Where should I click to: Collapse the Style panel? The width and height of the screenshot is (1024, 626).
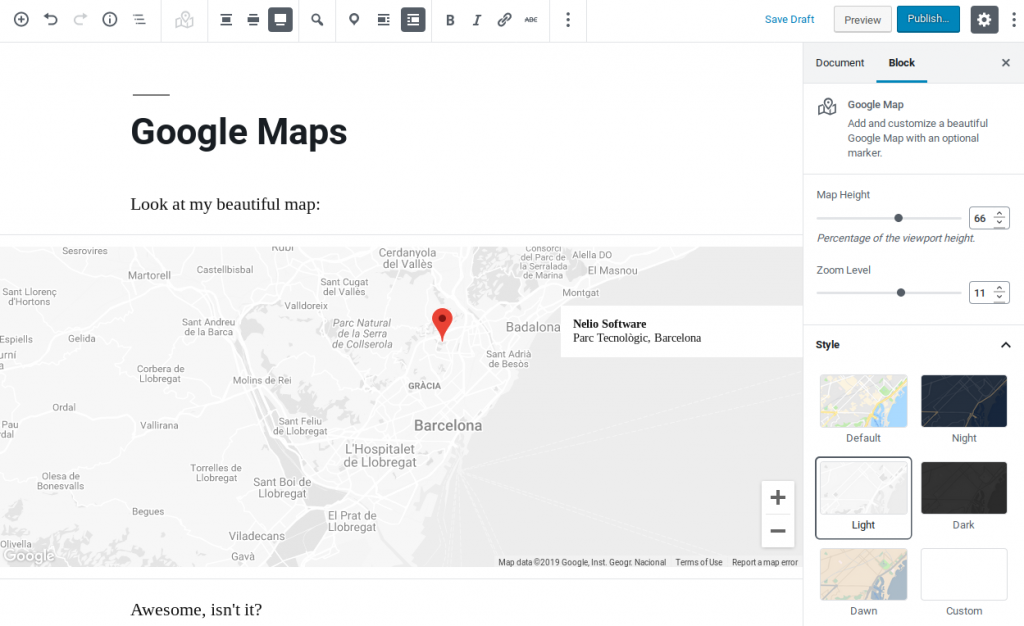(1006, 344)
